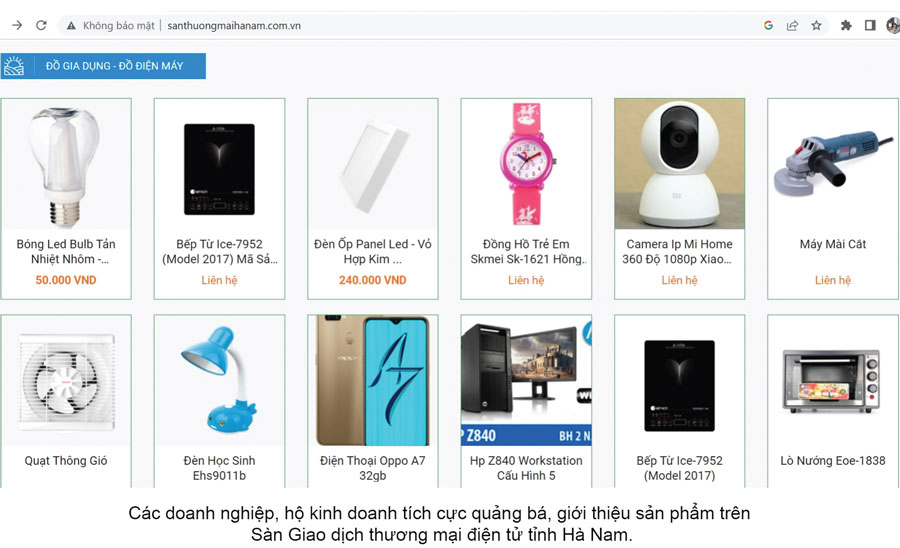
Task: Select the Đồng Hồ Trẻ Em Skmei watch image
Action: (x=526, y=164)
